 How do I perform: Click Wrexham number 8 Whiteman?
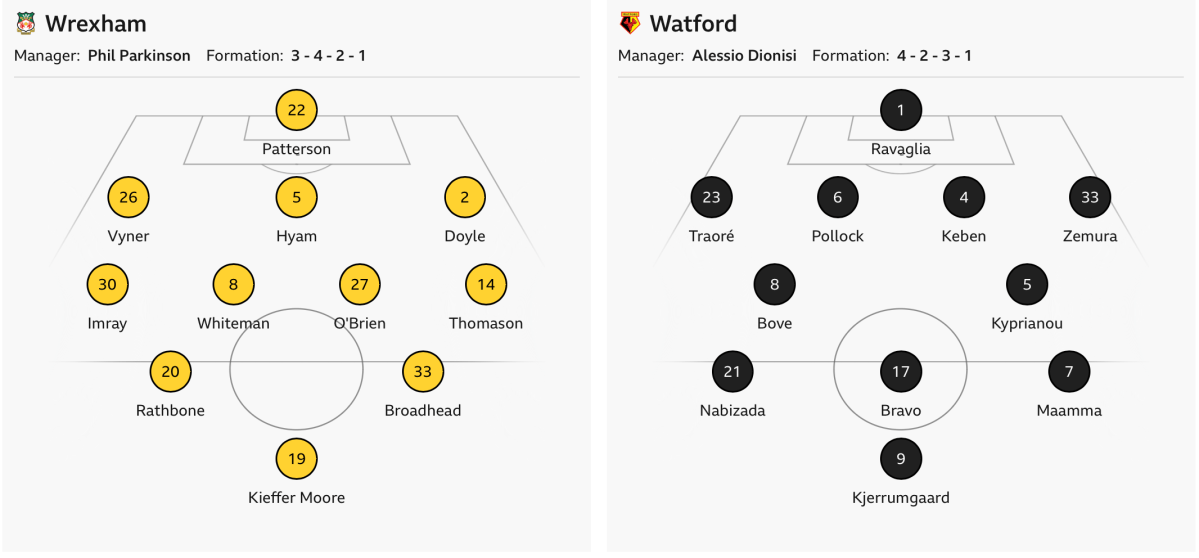[233, 284]
